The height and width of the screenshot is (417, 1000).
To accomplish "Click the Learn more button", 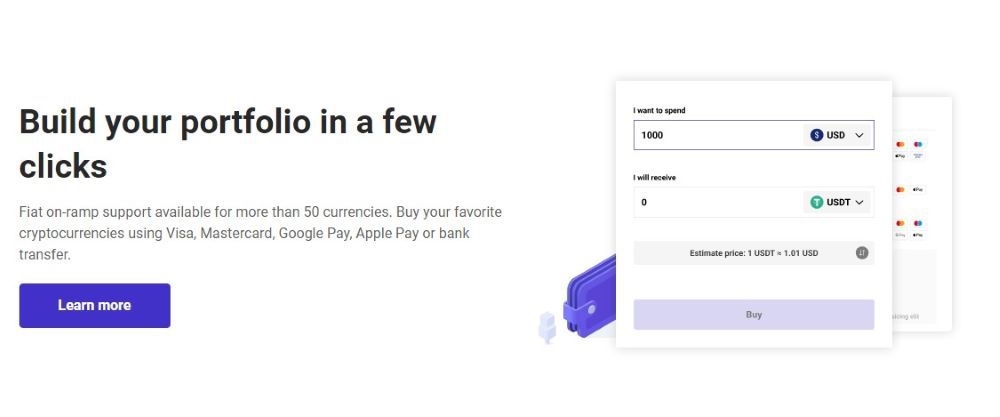I will click(94, 305).
